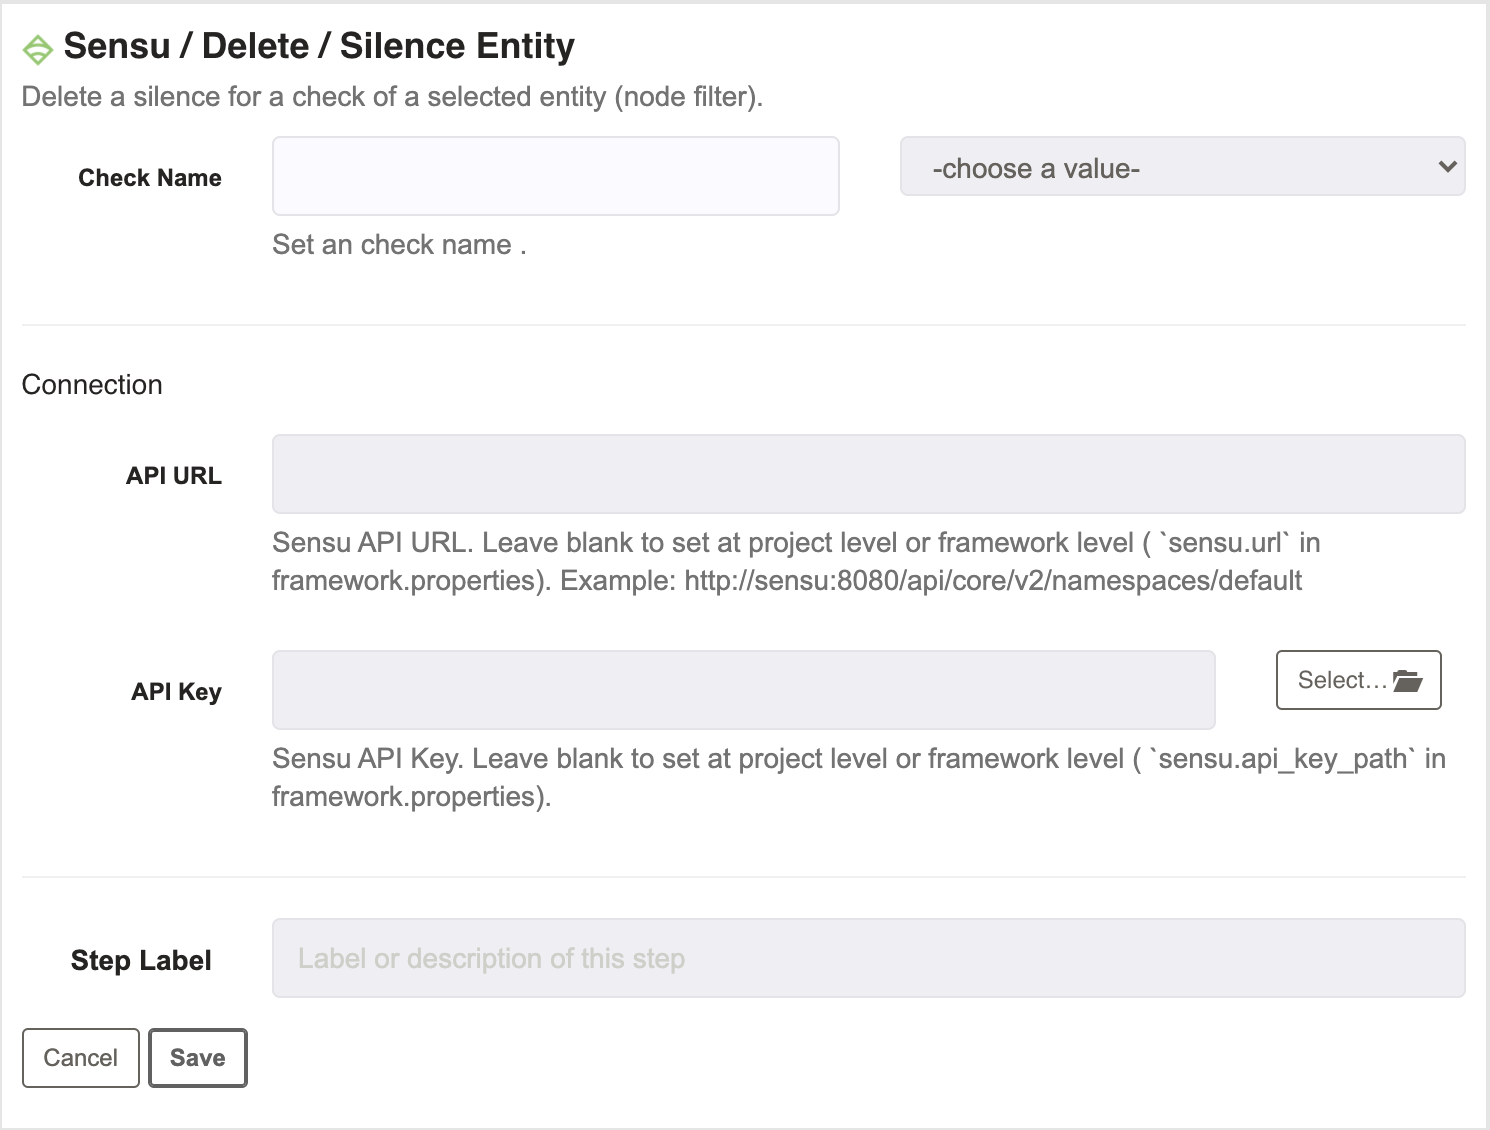Image resolution: width=1490 pixels, height=1130 pixels.
Task: Click the Sensu logo icon in the title
Action: [x=37, y=49]
